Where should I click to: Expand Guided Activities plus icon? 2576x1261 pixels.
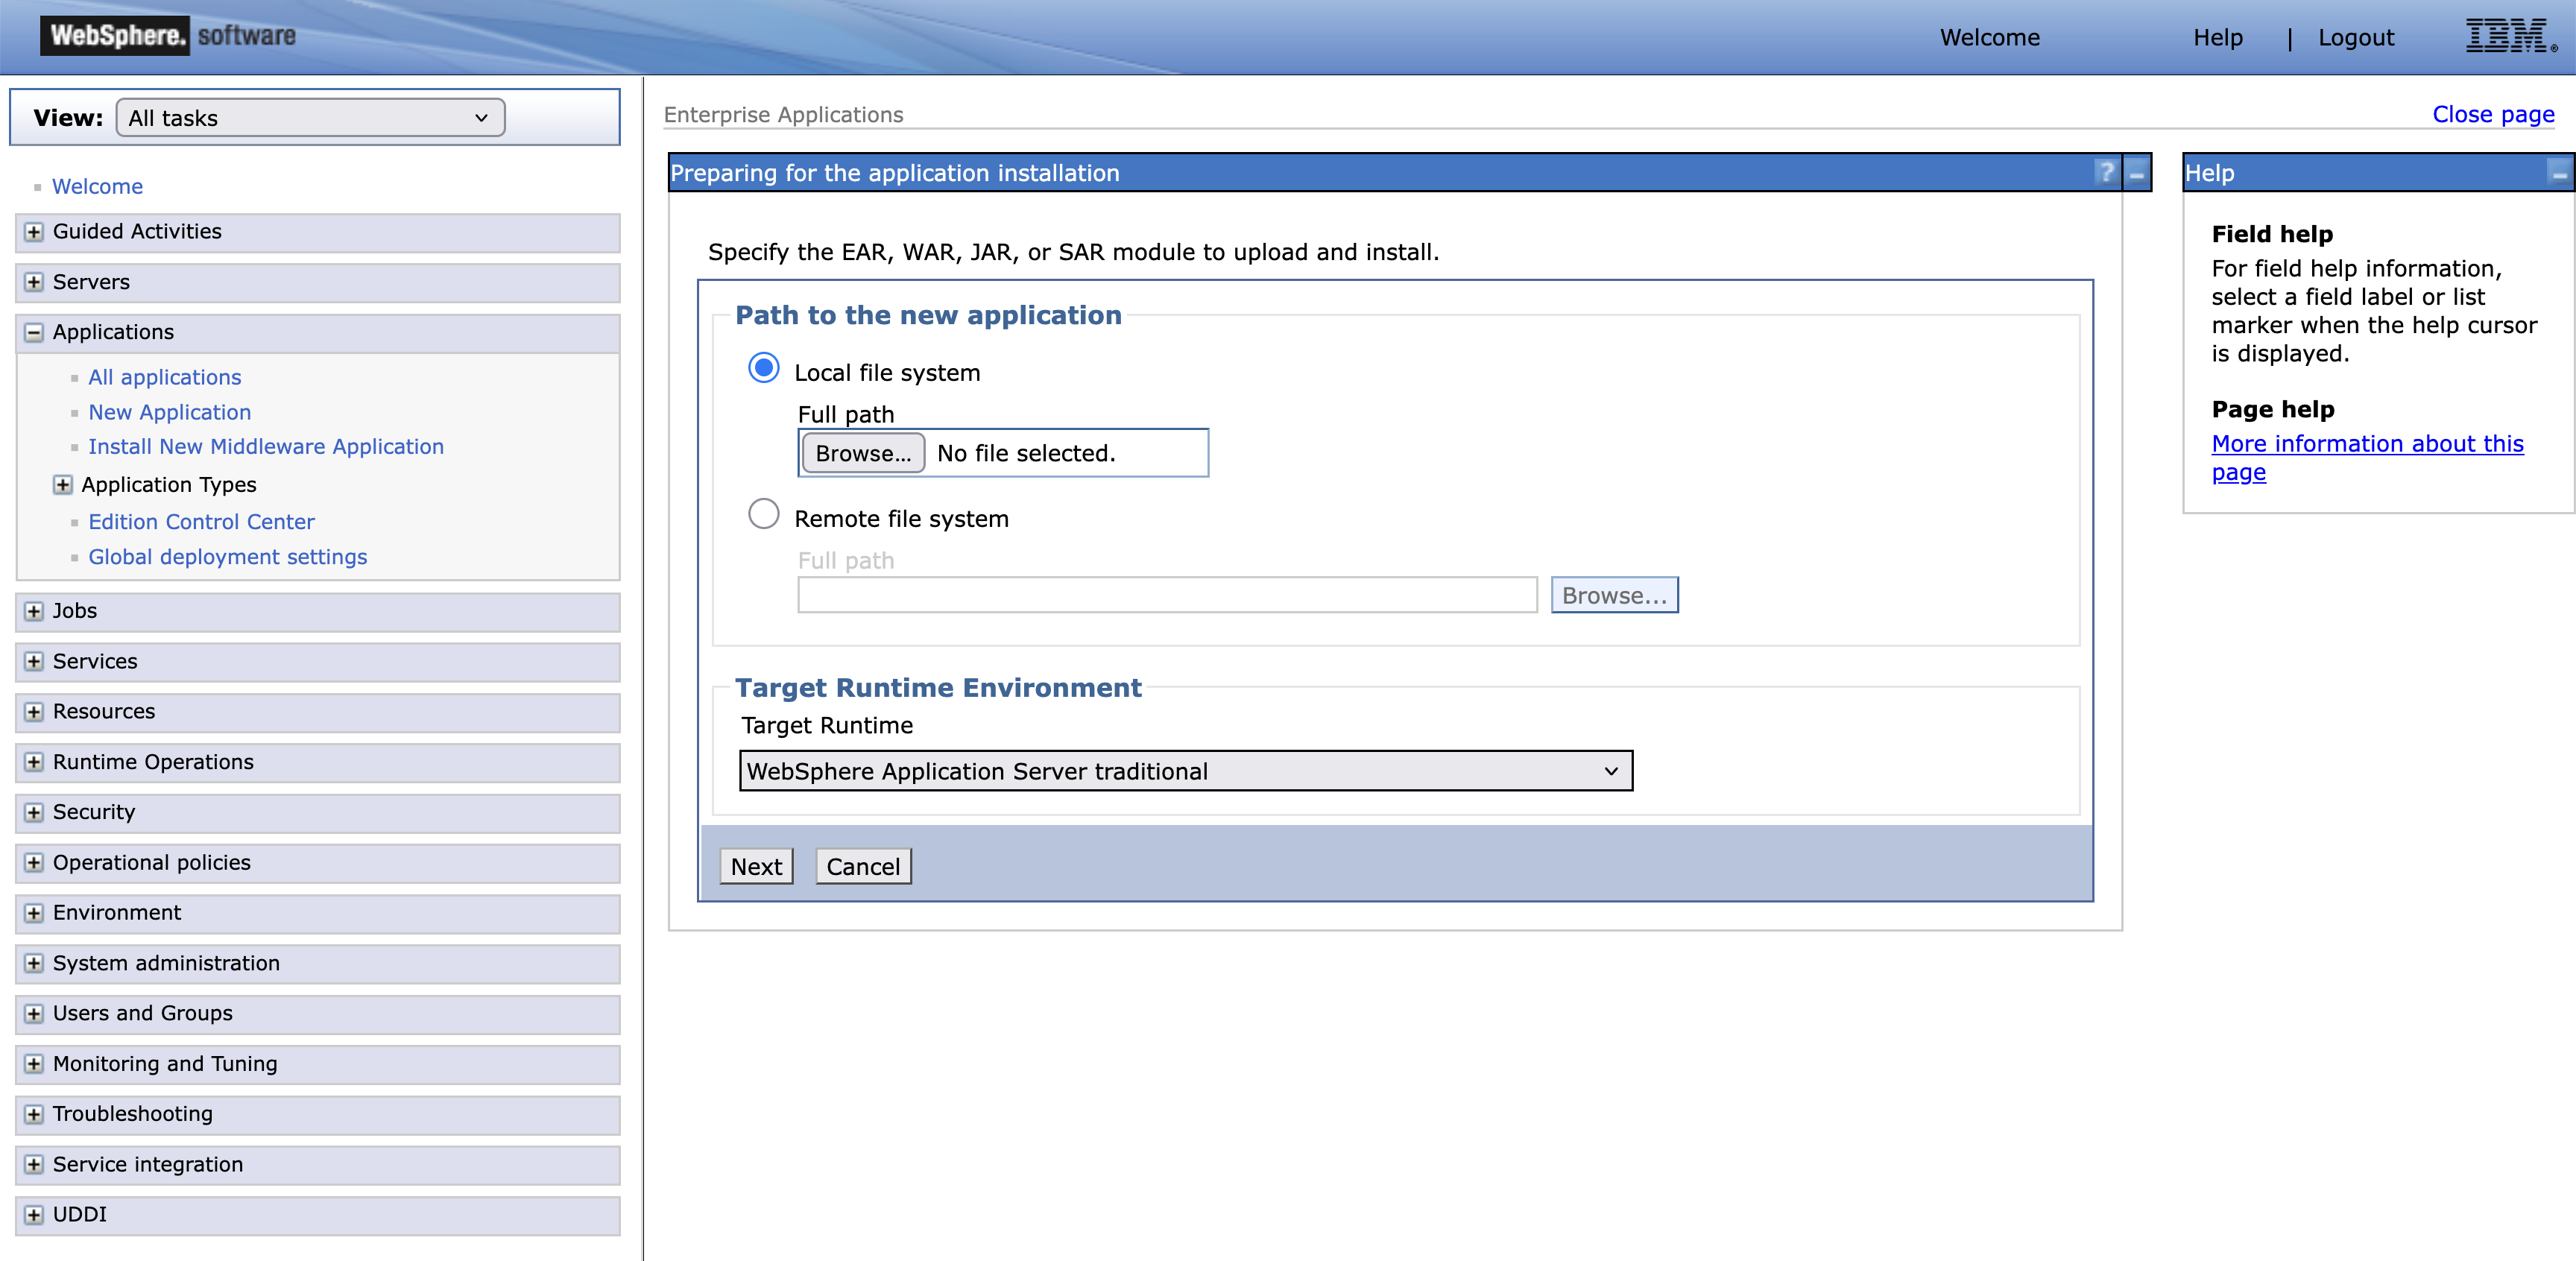(34, 232)
